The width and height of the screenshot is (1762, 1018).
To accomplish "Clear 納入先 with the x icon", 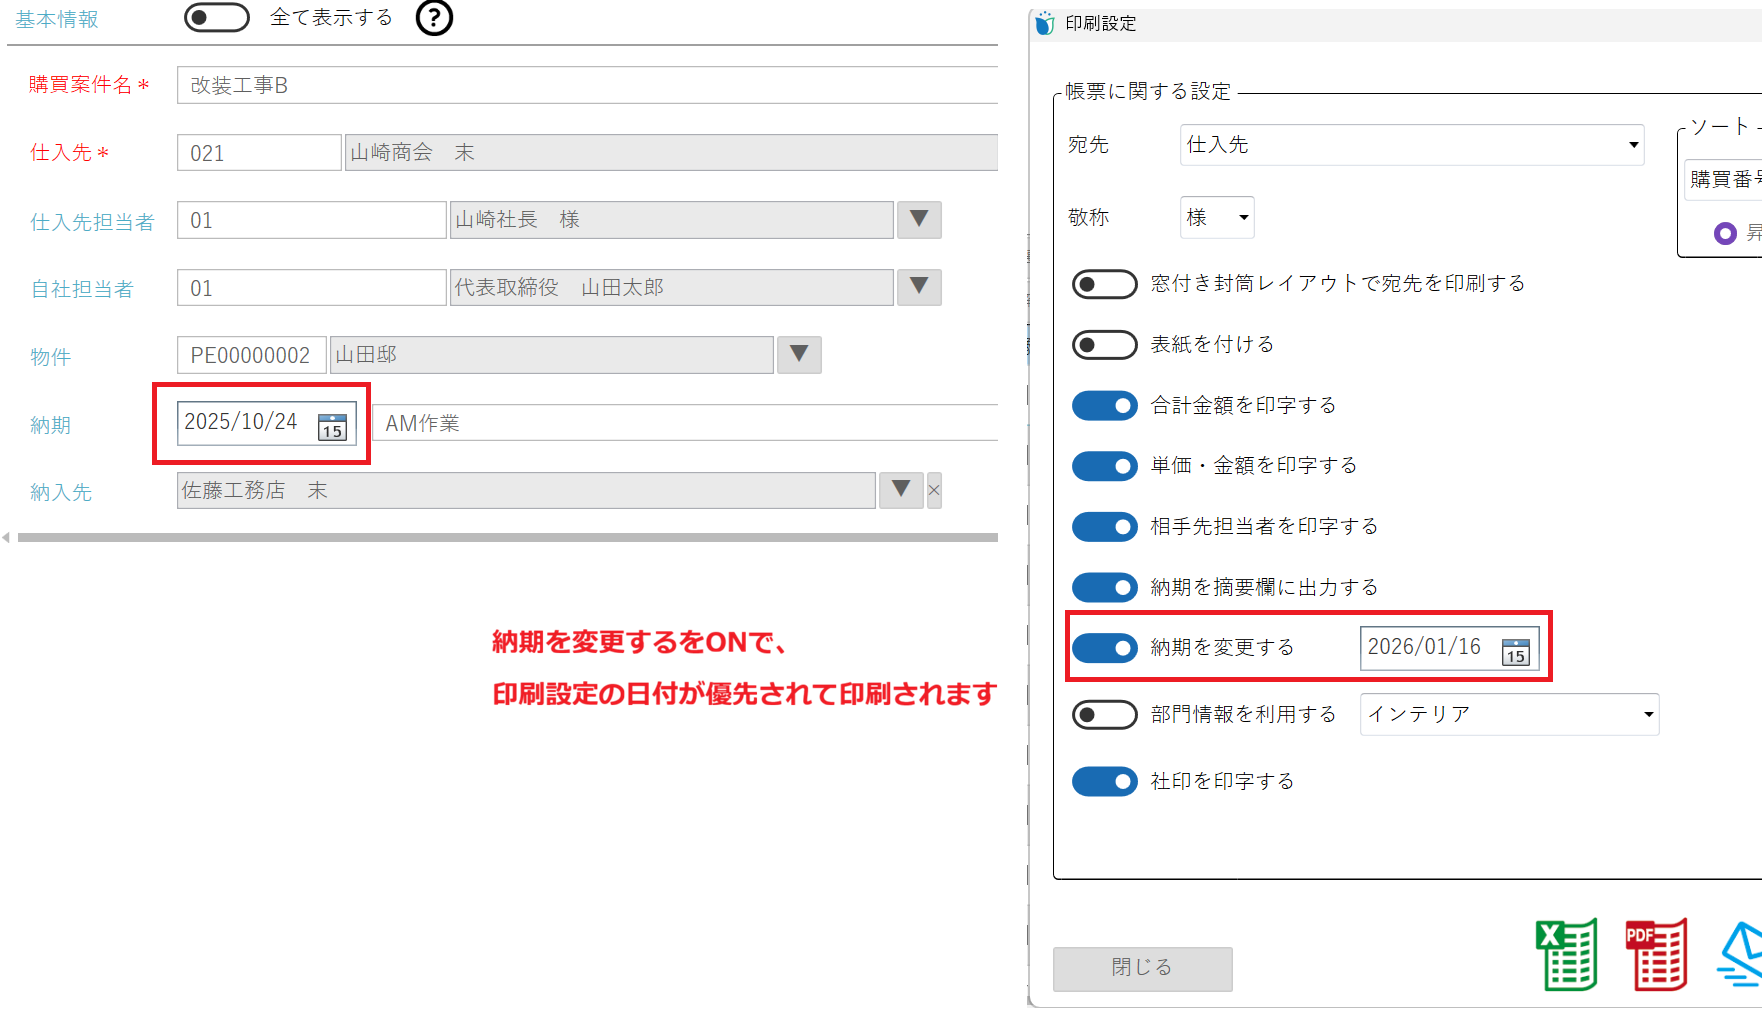I will [934, 490].
